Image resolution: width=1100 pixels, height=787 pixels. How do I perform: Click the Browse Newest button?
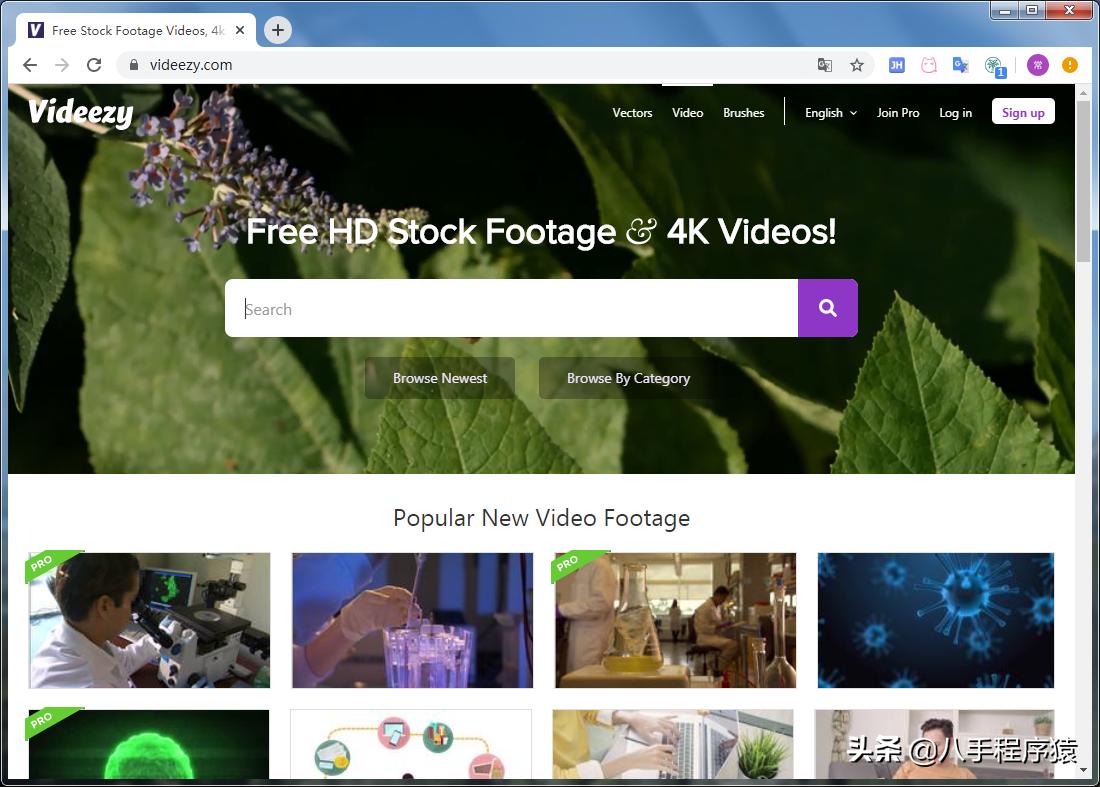(440, 378)
